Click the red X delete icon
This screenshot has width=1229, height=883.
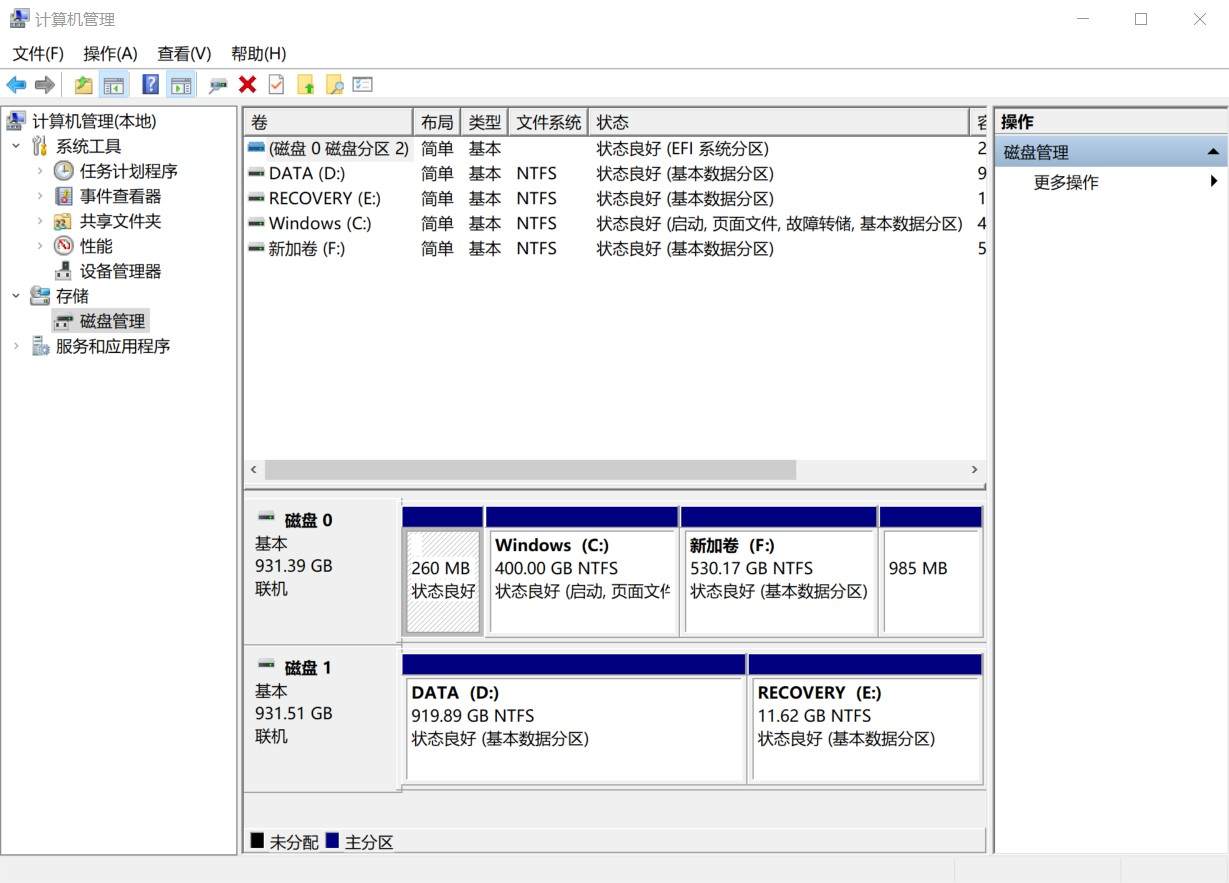(x=247, y=85)
